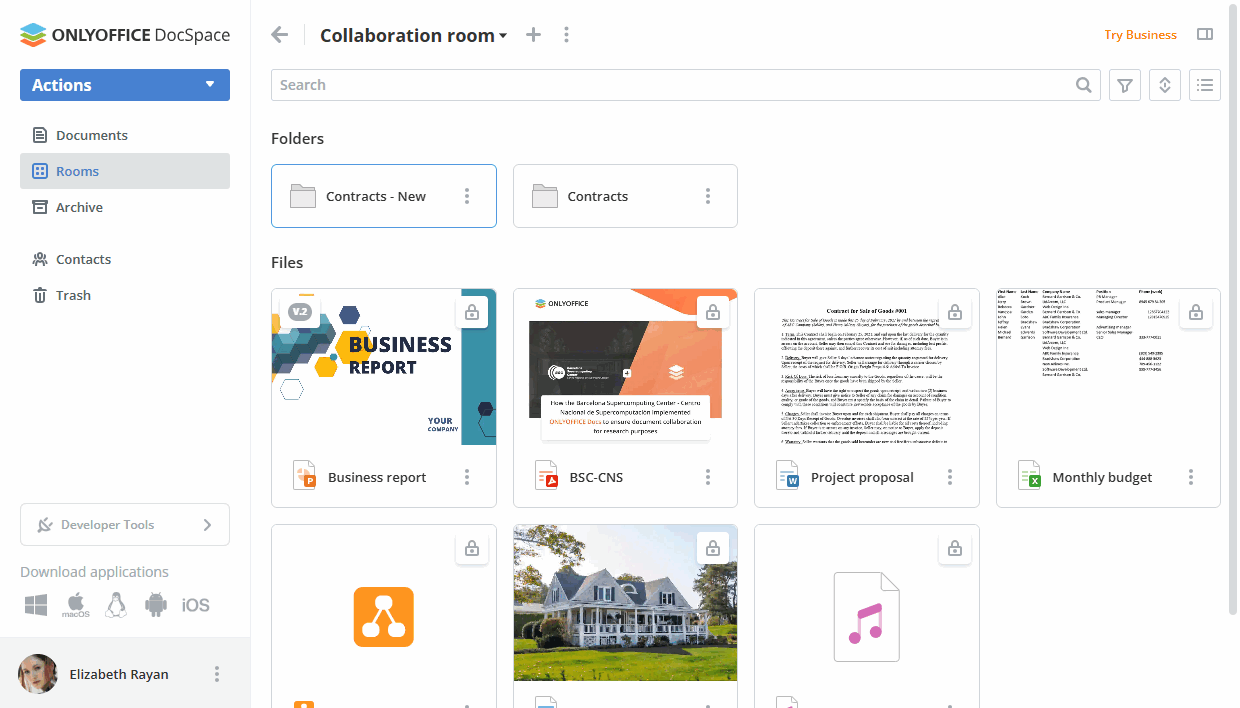Go back using the arrow icon

[280, 35]
